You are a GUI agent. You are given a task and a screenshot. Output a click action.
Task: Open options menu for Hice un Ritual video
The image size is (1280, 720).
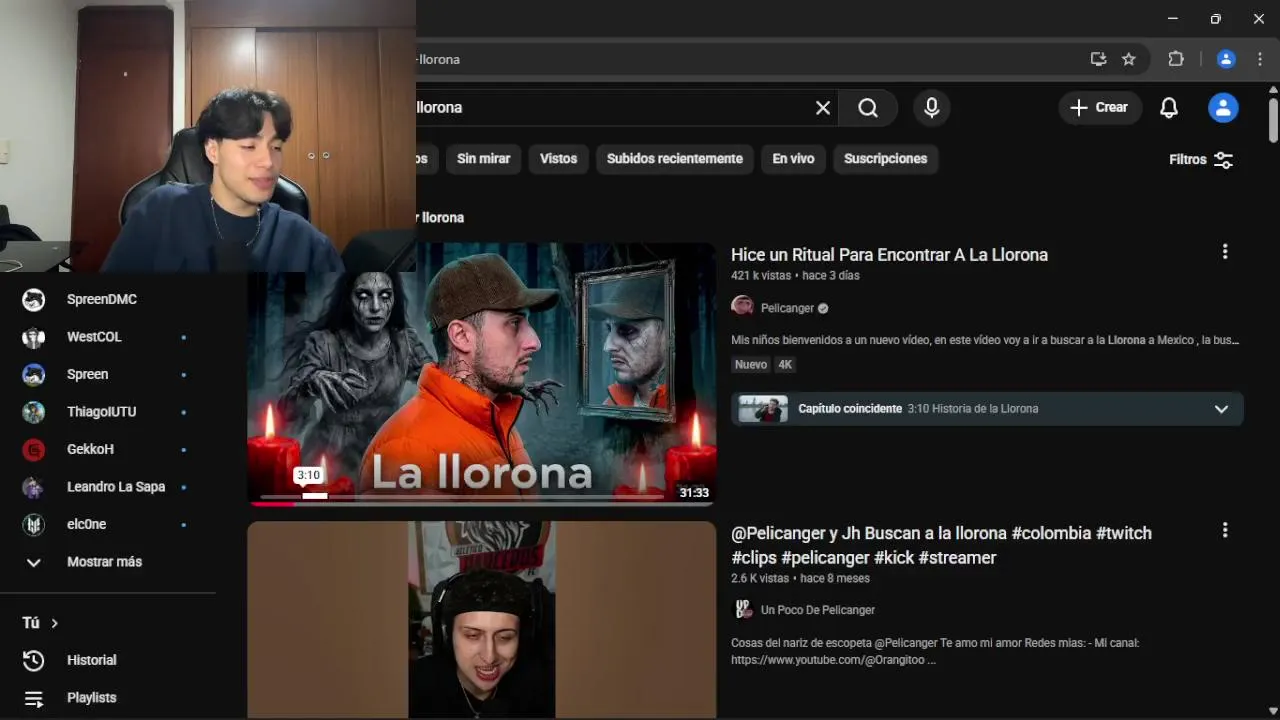point(1225,252)
